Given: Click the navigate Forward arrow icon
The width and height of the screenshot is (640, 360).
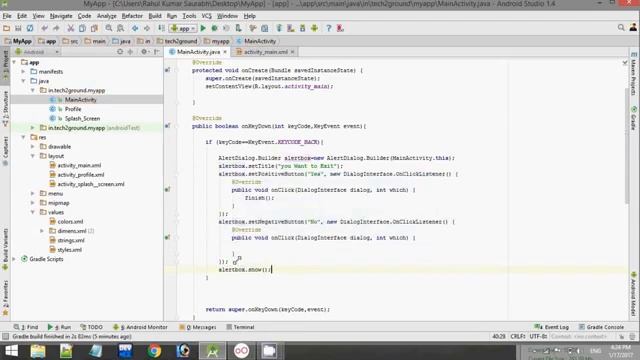Looking at the screenshot, I should coord(147,28).
